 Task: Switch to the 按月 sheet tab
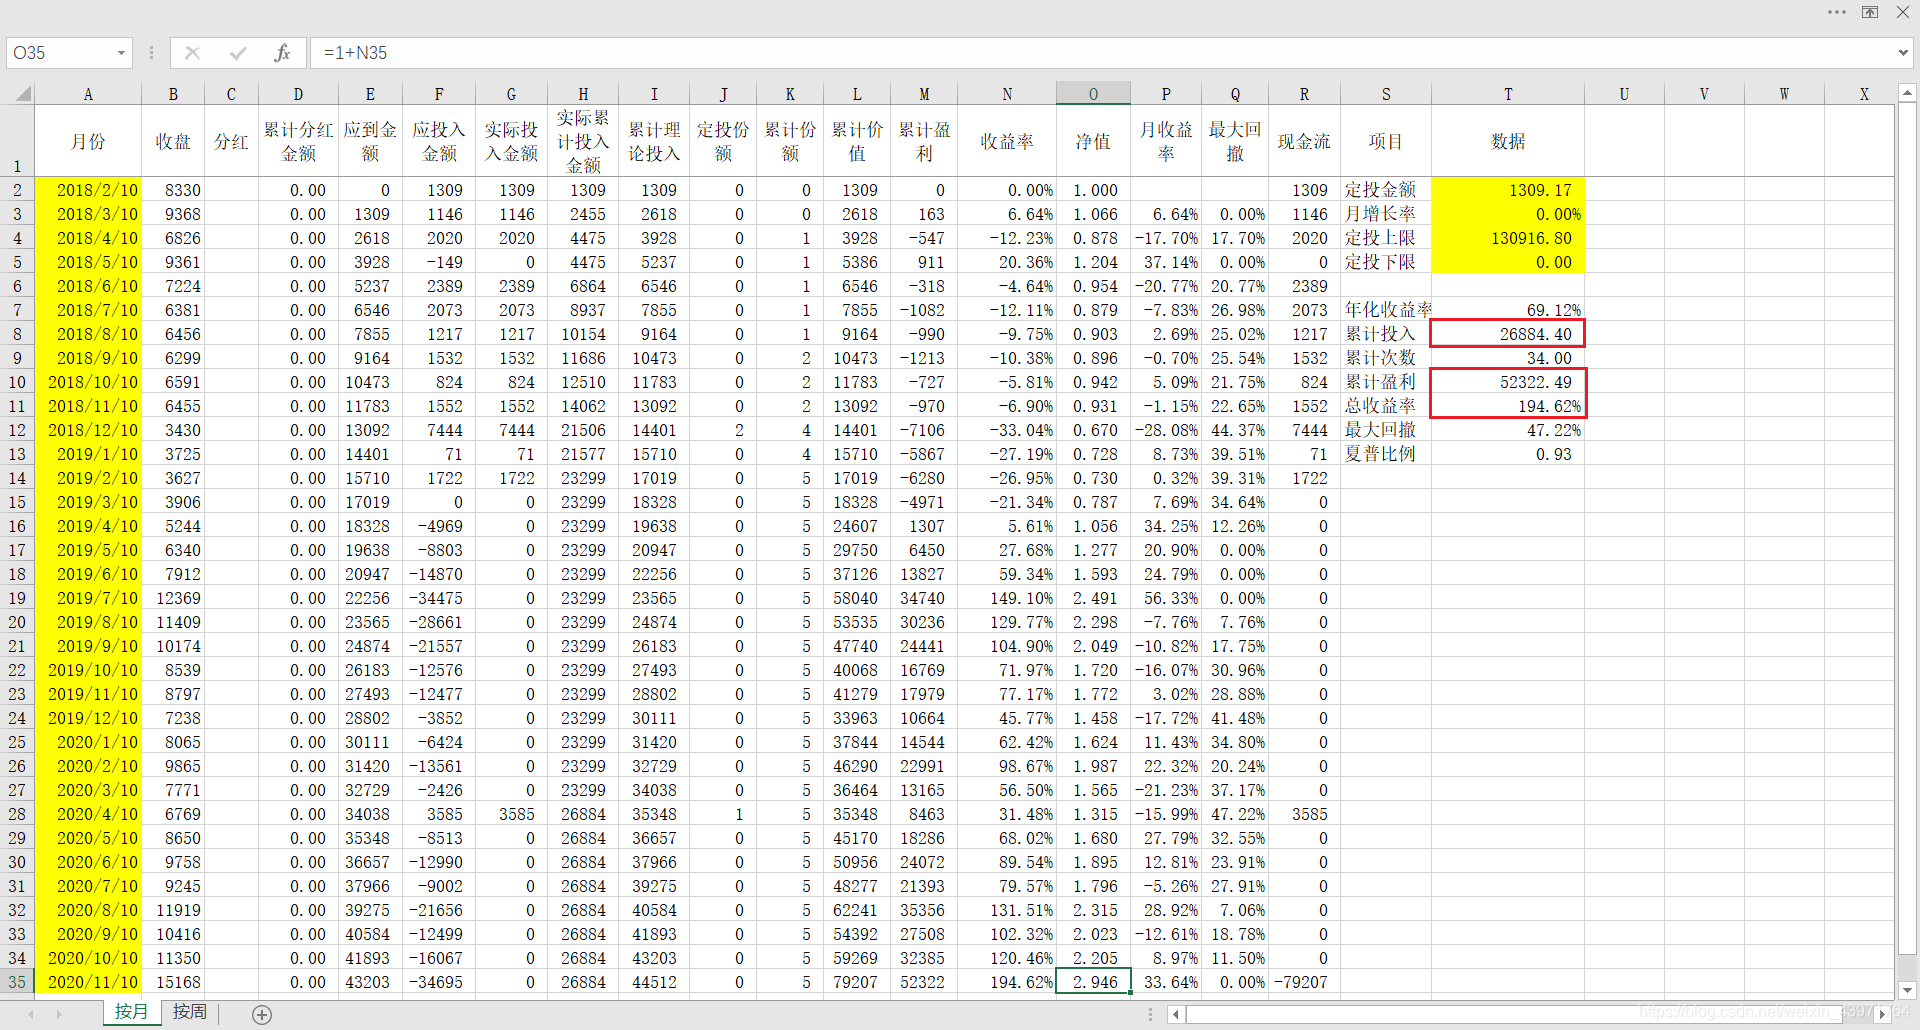[x=131, y=1012]
